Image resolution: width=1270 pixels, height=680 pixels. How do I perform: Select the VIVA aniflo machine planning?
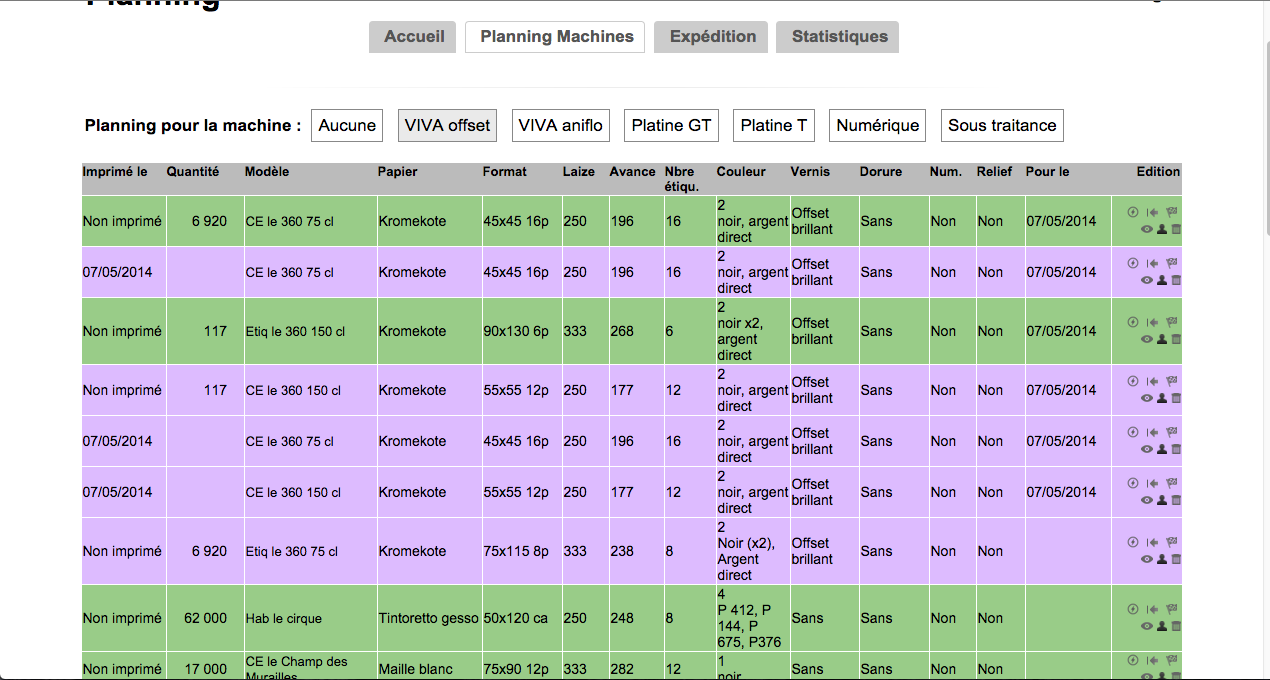[560, 126]
